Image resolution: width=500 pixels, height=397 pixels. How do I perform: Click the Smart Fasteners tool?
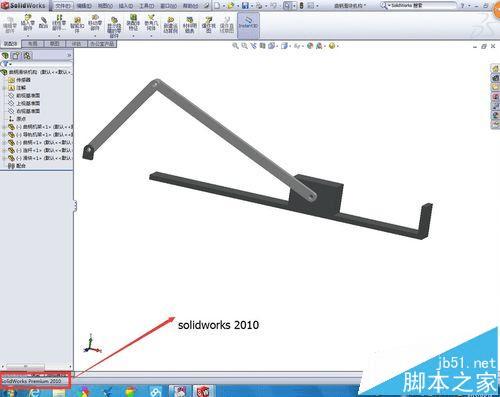[x=77, y=25]
